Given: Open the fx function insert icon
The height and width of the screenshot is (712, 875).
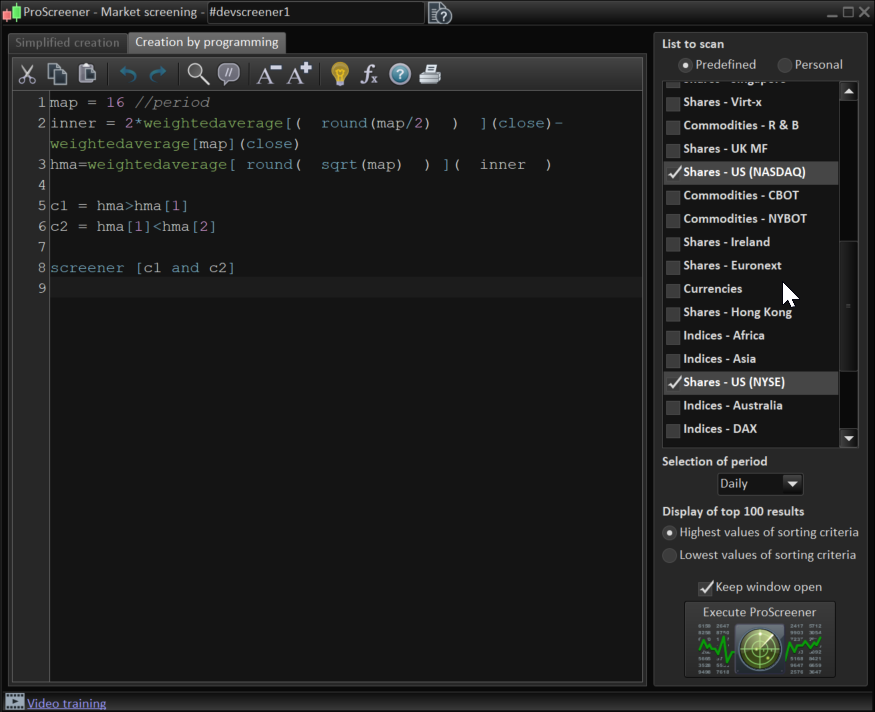Looking at the screenshot, I should [x=369, y=74].
